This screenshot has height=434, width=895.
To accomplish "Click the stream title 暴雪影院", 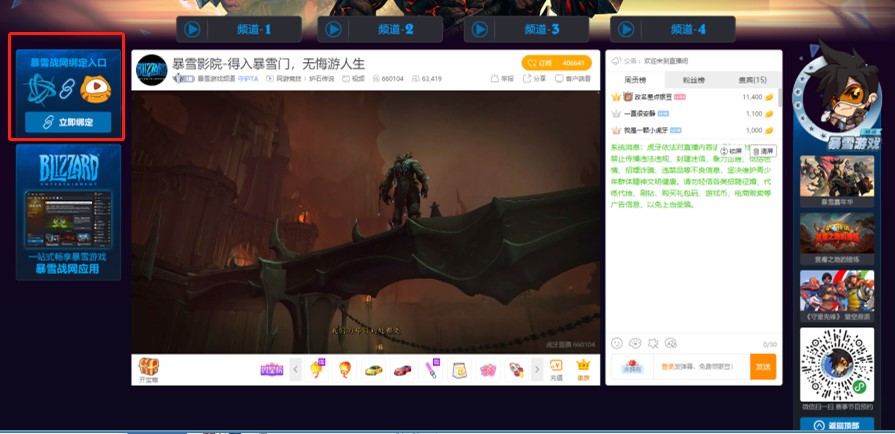I will [x=268, y=63].
